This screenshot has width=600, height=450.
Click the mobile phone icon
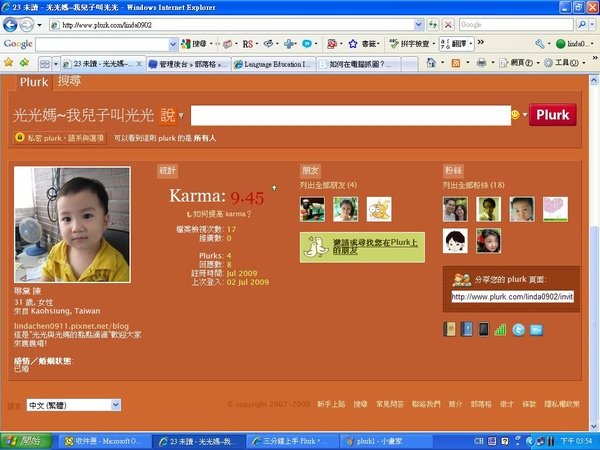[x=483, y=329]
